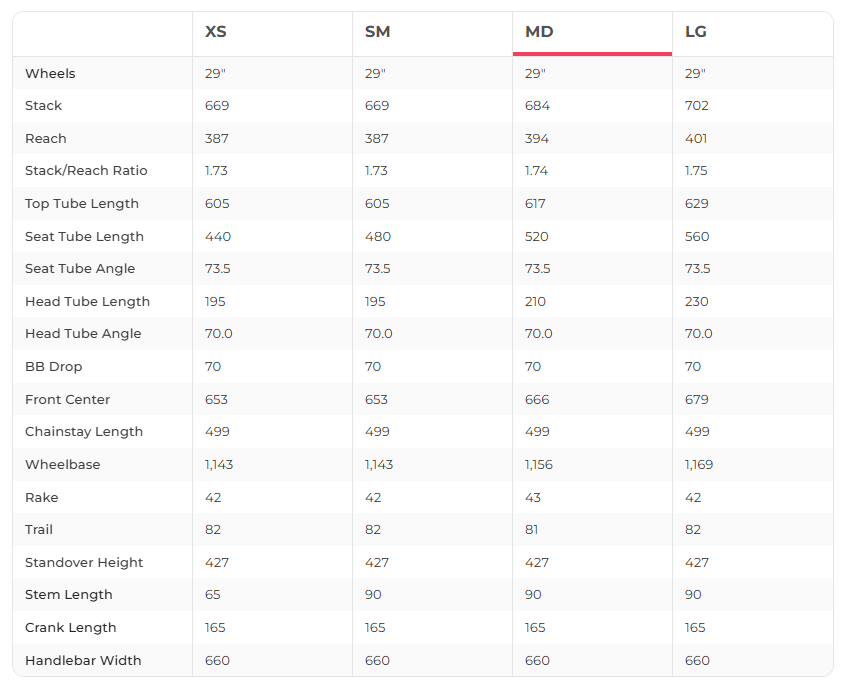843x685 pixels.
Task: Select the SM size column header
Action: tap(377, 32)
